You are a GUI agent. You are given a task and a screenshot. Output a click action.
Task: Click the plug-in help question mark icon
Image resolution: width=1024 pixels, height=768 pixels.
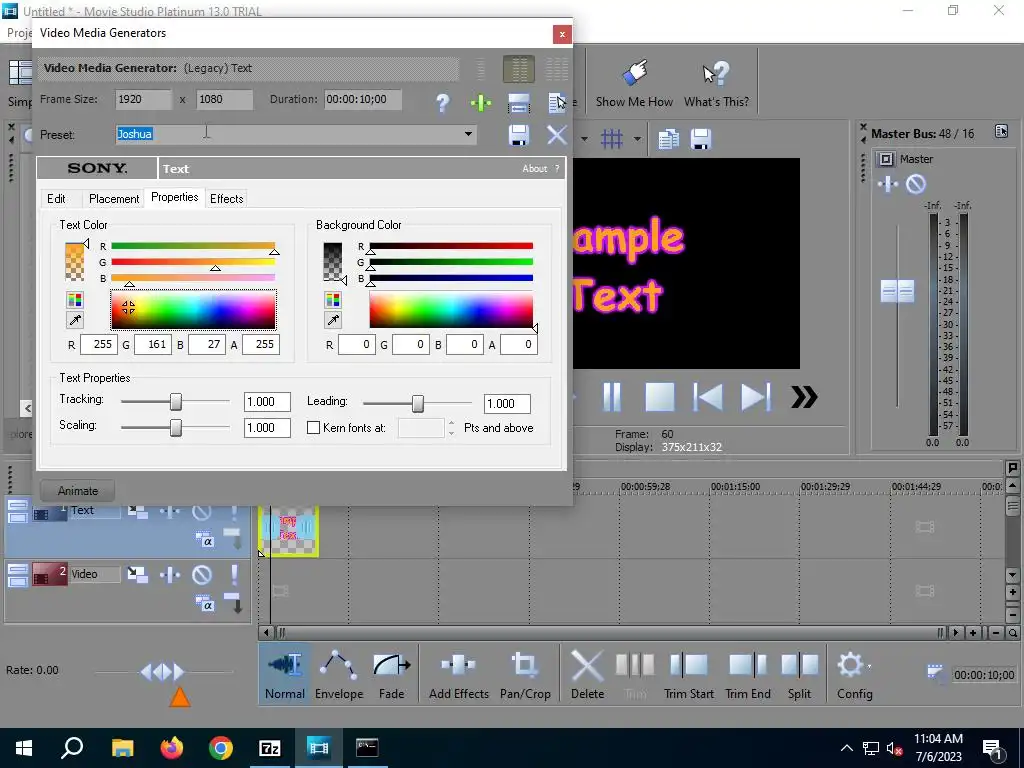click(442, 103)
